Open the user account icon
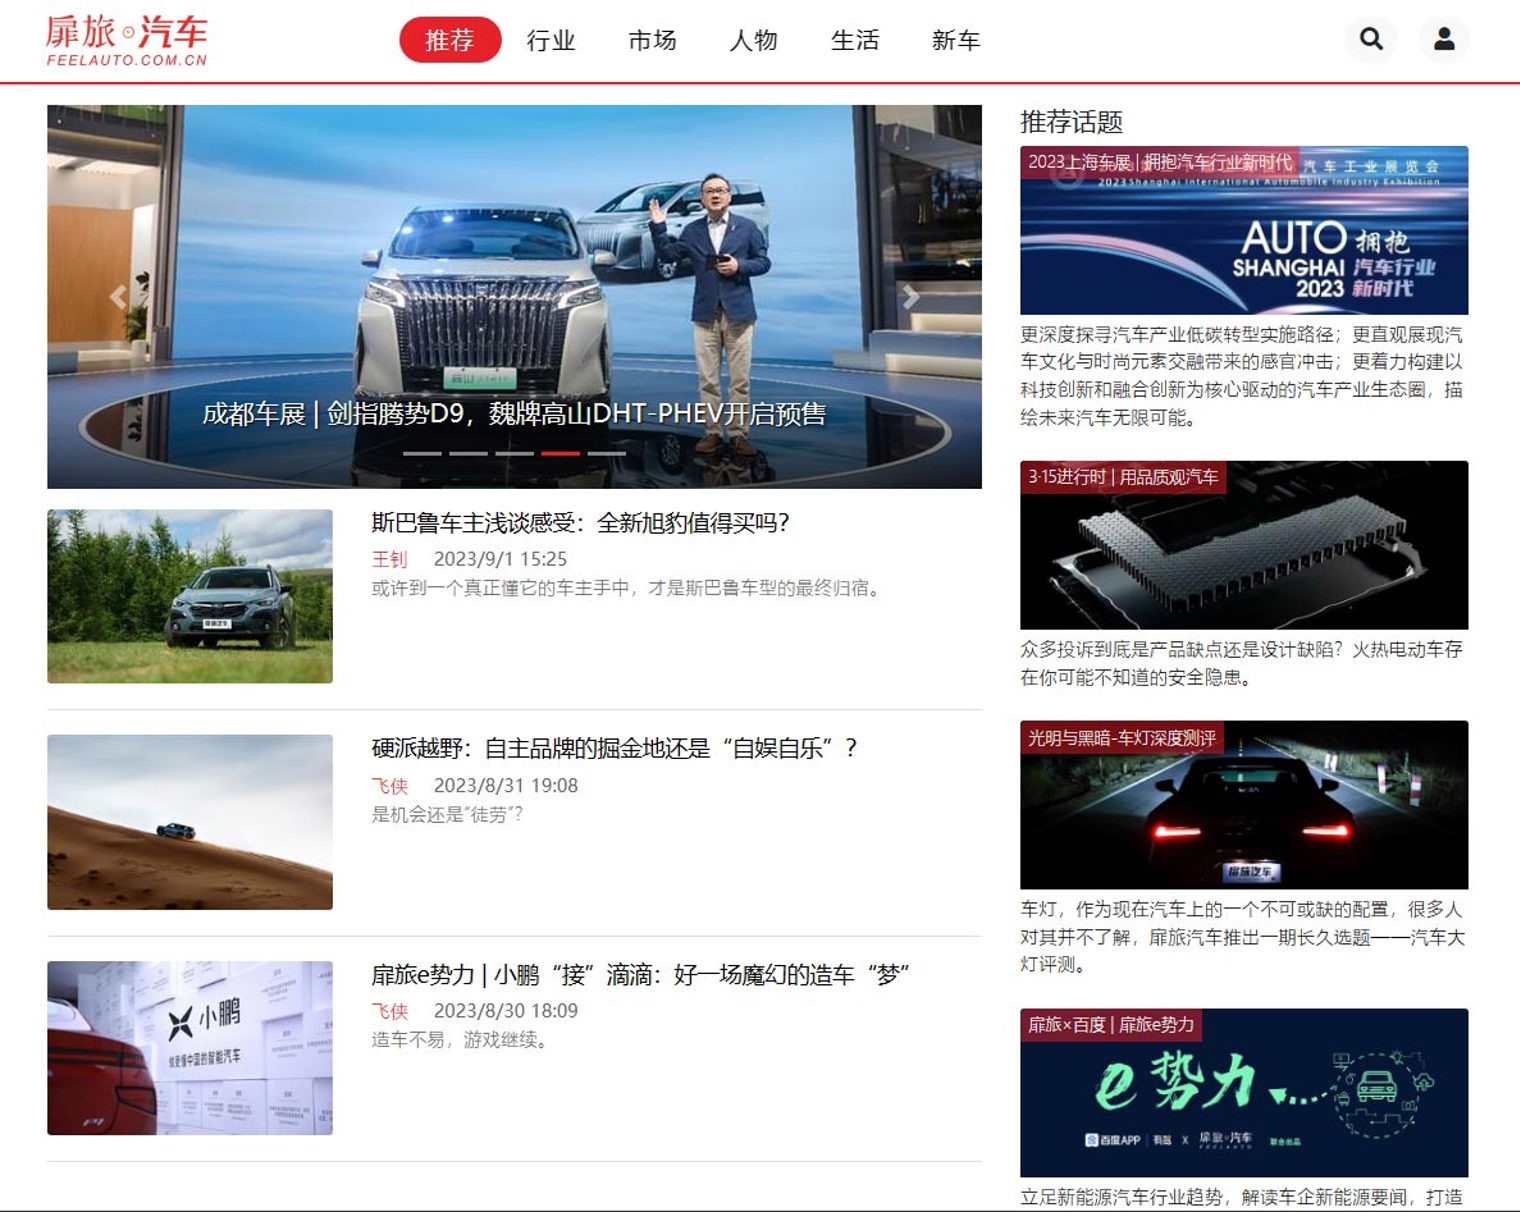This screenshot has width=1520, height=1212. point(1443,39)
